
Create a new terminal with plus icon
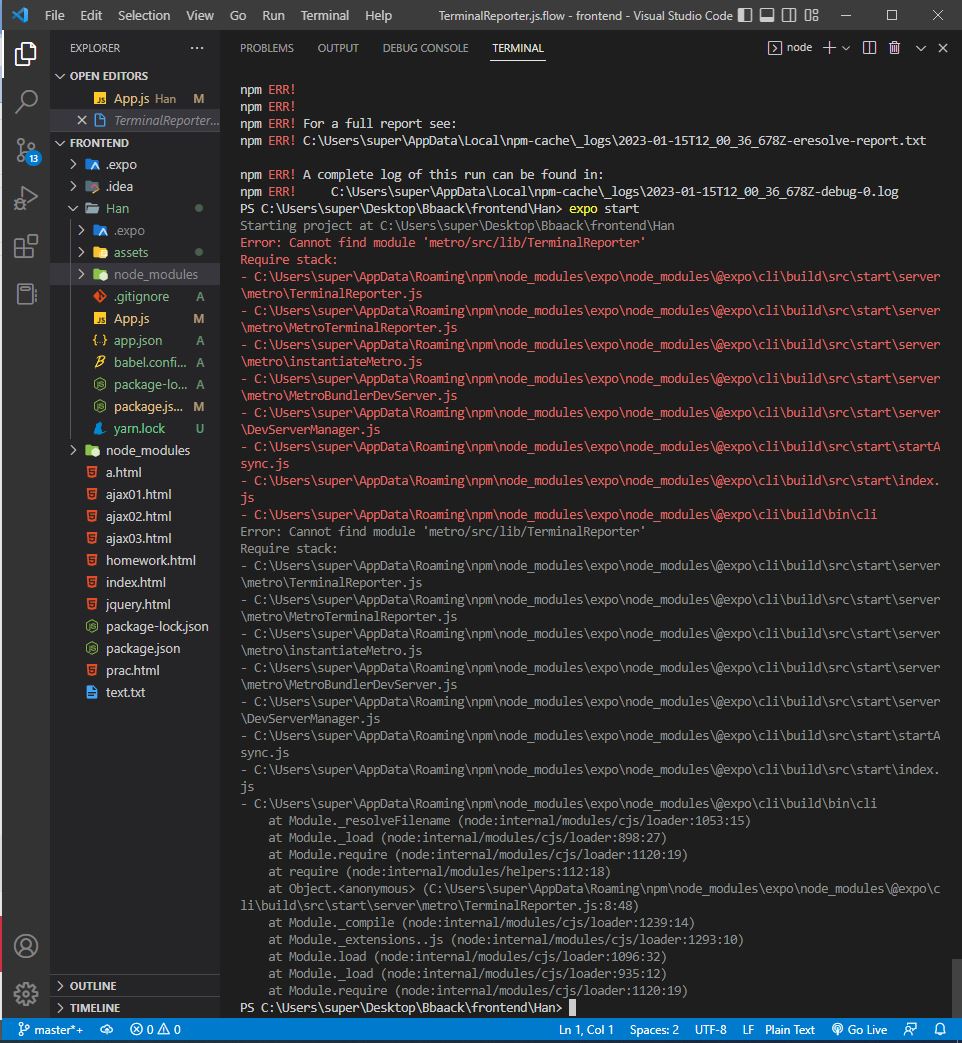coord(829,48)
